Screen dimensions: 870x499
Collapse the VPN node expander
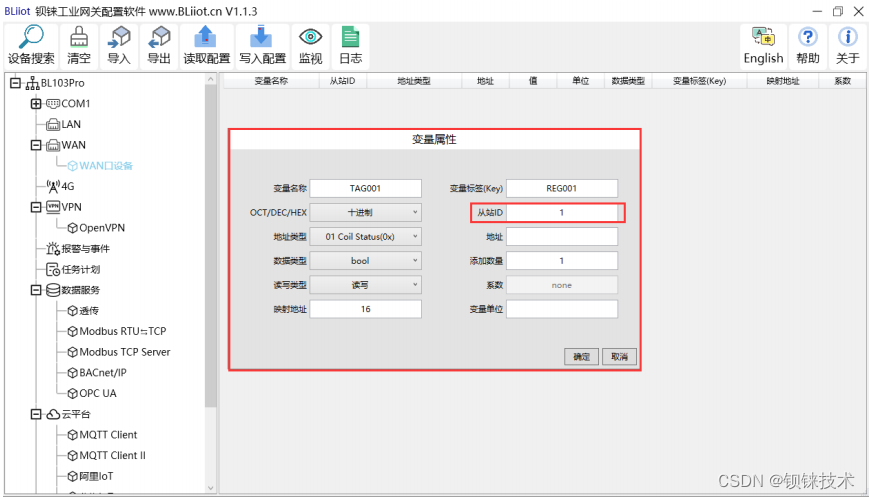click(x=36, y=207)
